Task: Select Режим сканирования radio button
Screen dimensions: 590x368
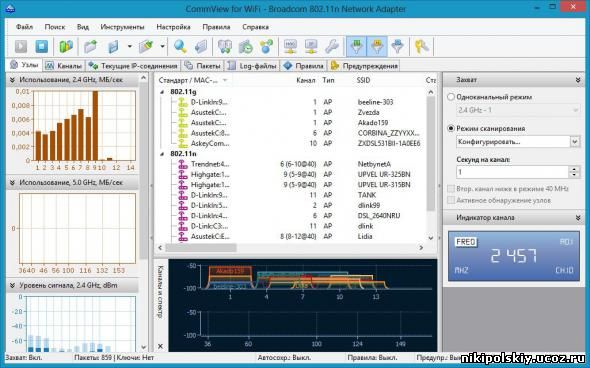Action: click(451, 128)
